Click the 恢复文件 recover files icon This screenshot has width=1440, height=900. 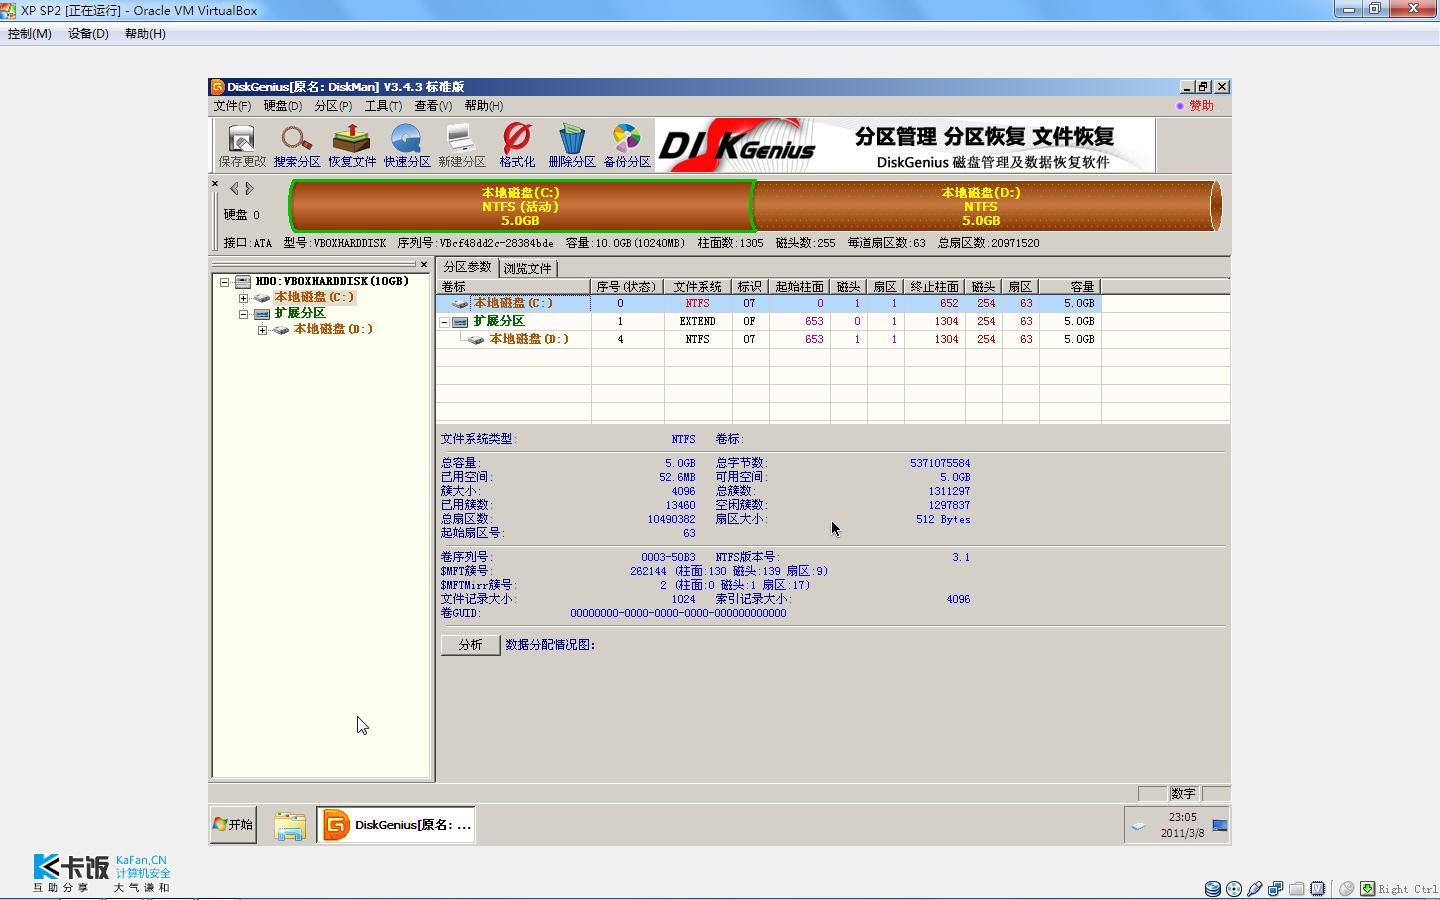(352, 145)
